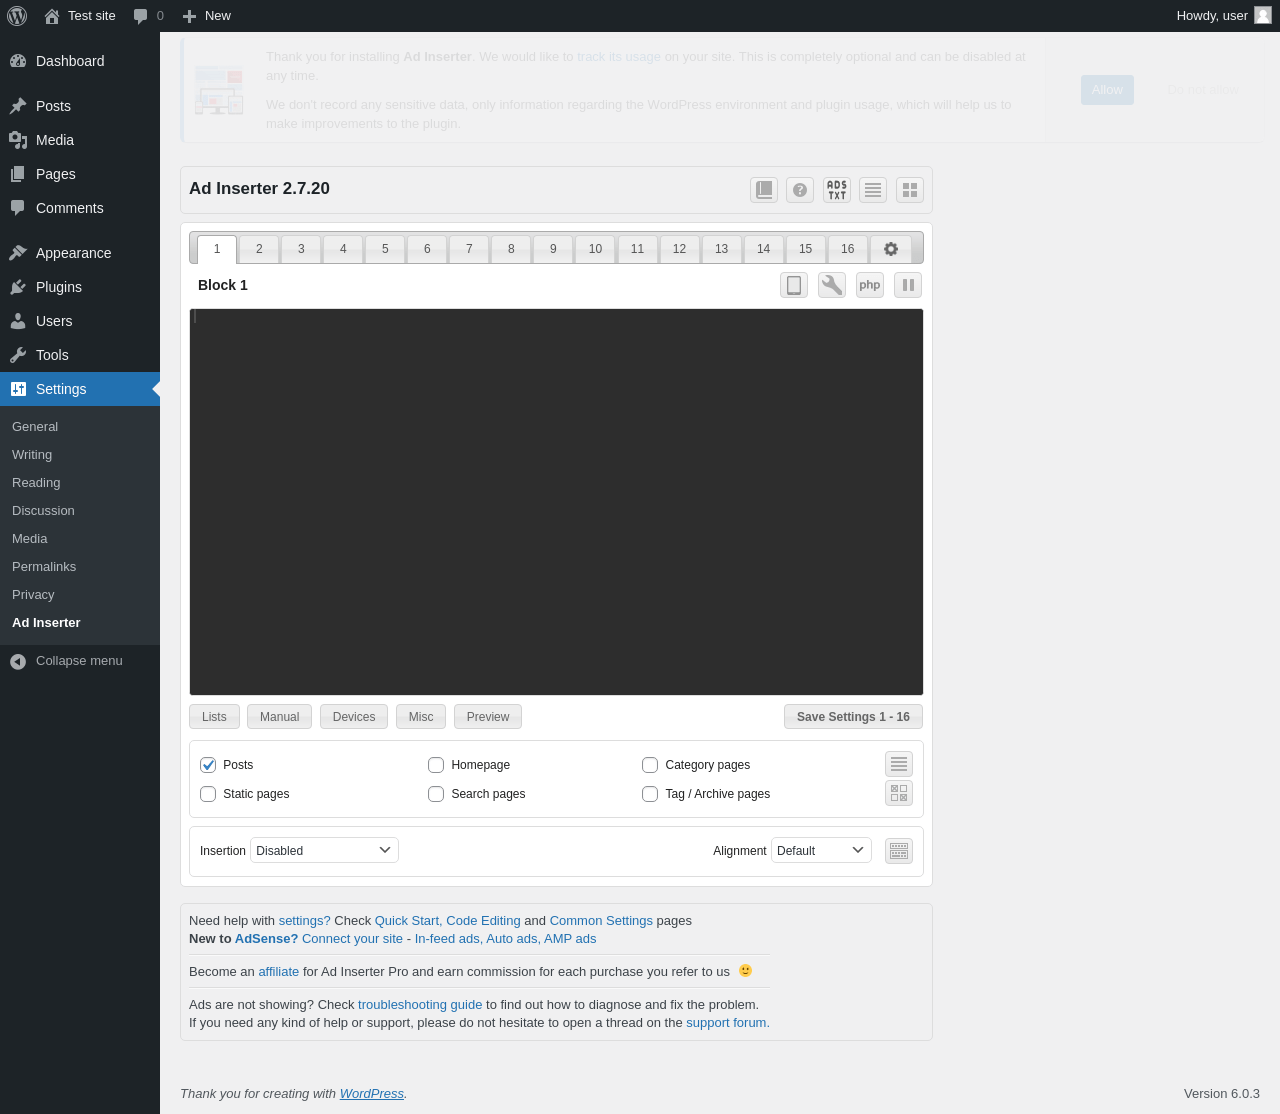Toggle the Posts checkbox
1280x1114 pixels.
208,765
